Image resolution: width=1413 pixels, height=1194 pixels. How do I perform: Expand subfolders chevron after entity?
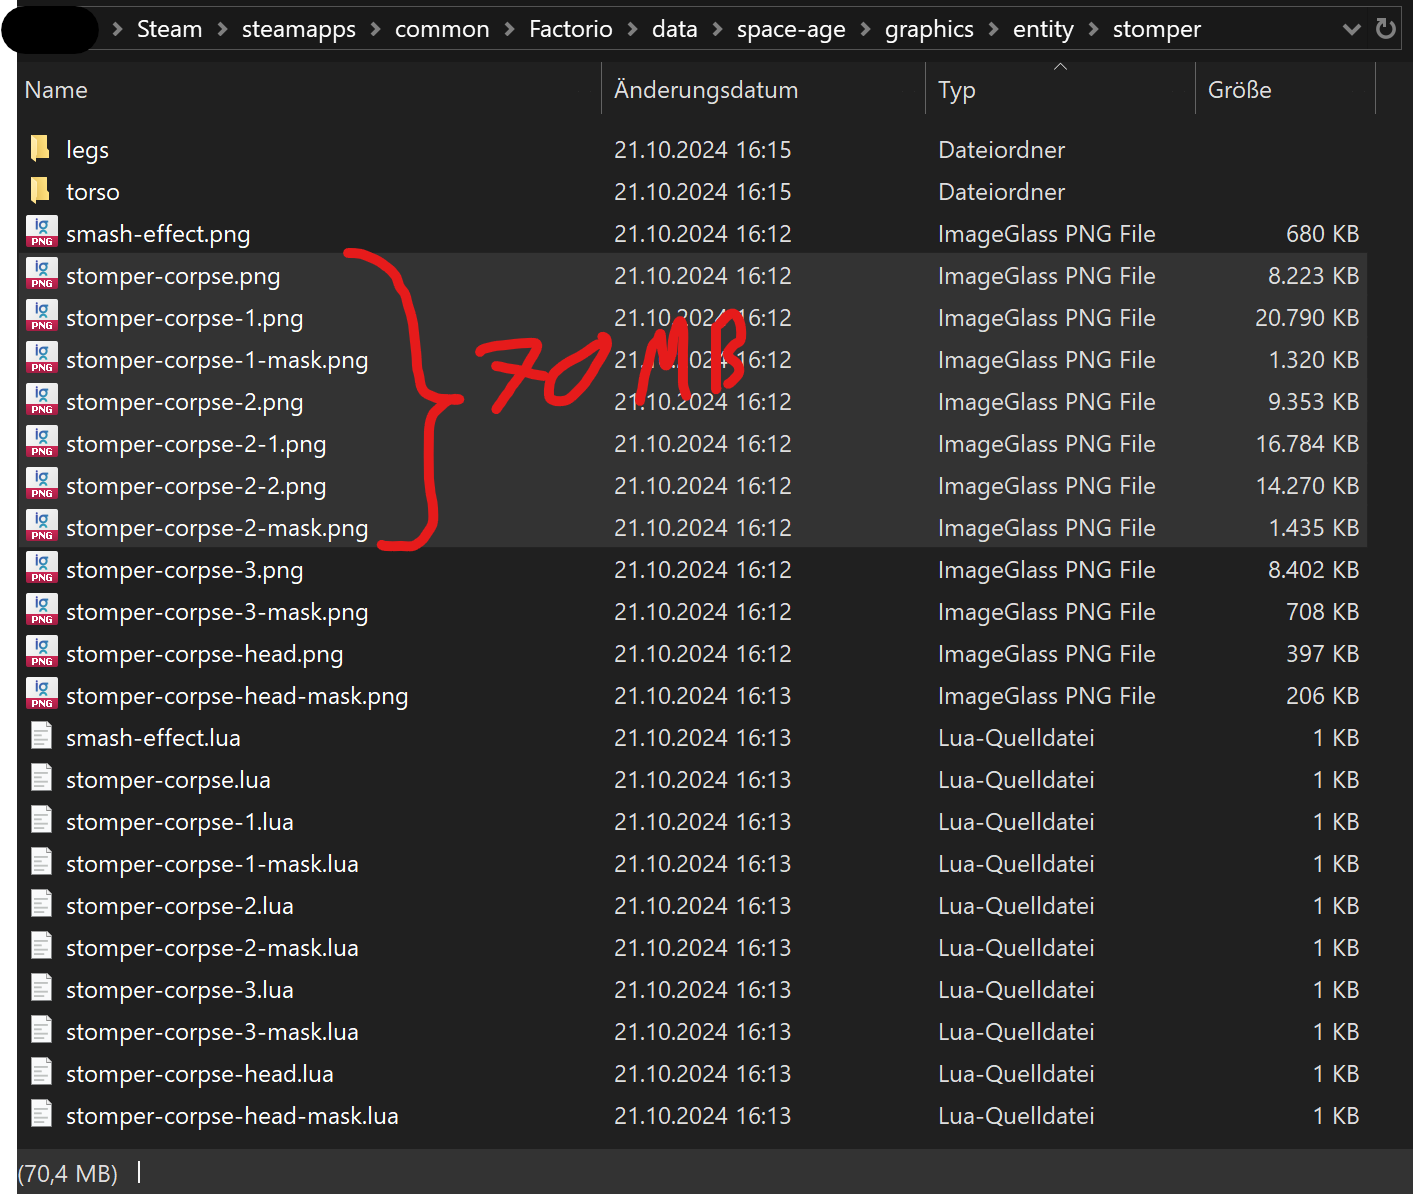(1094, 29)
